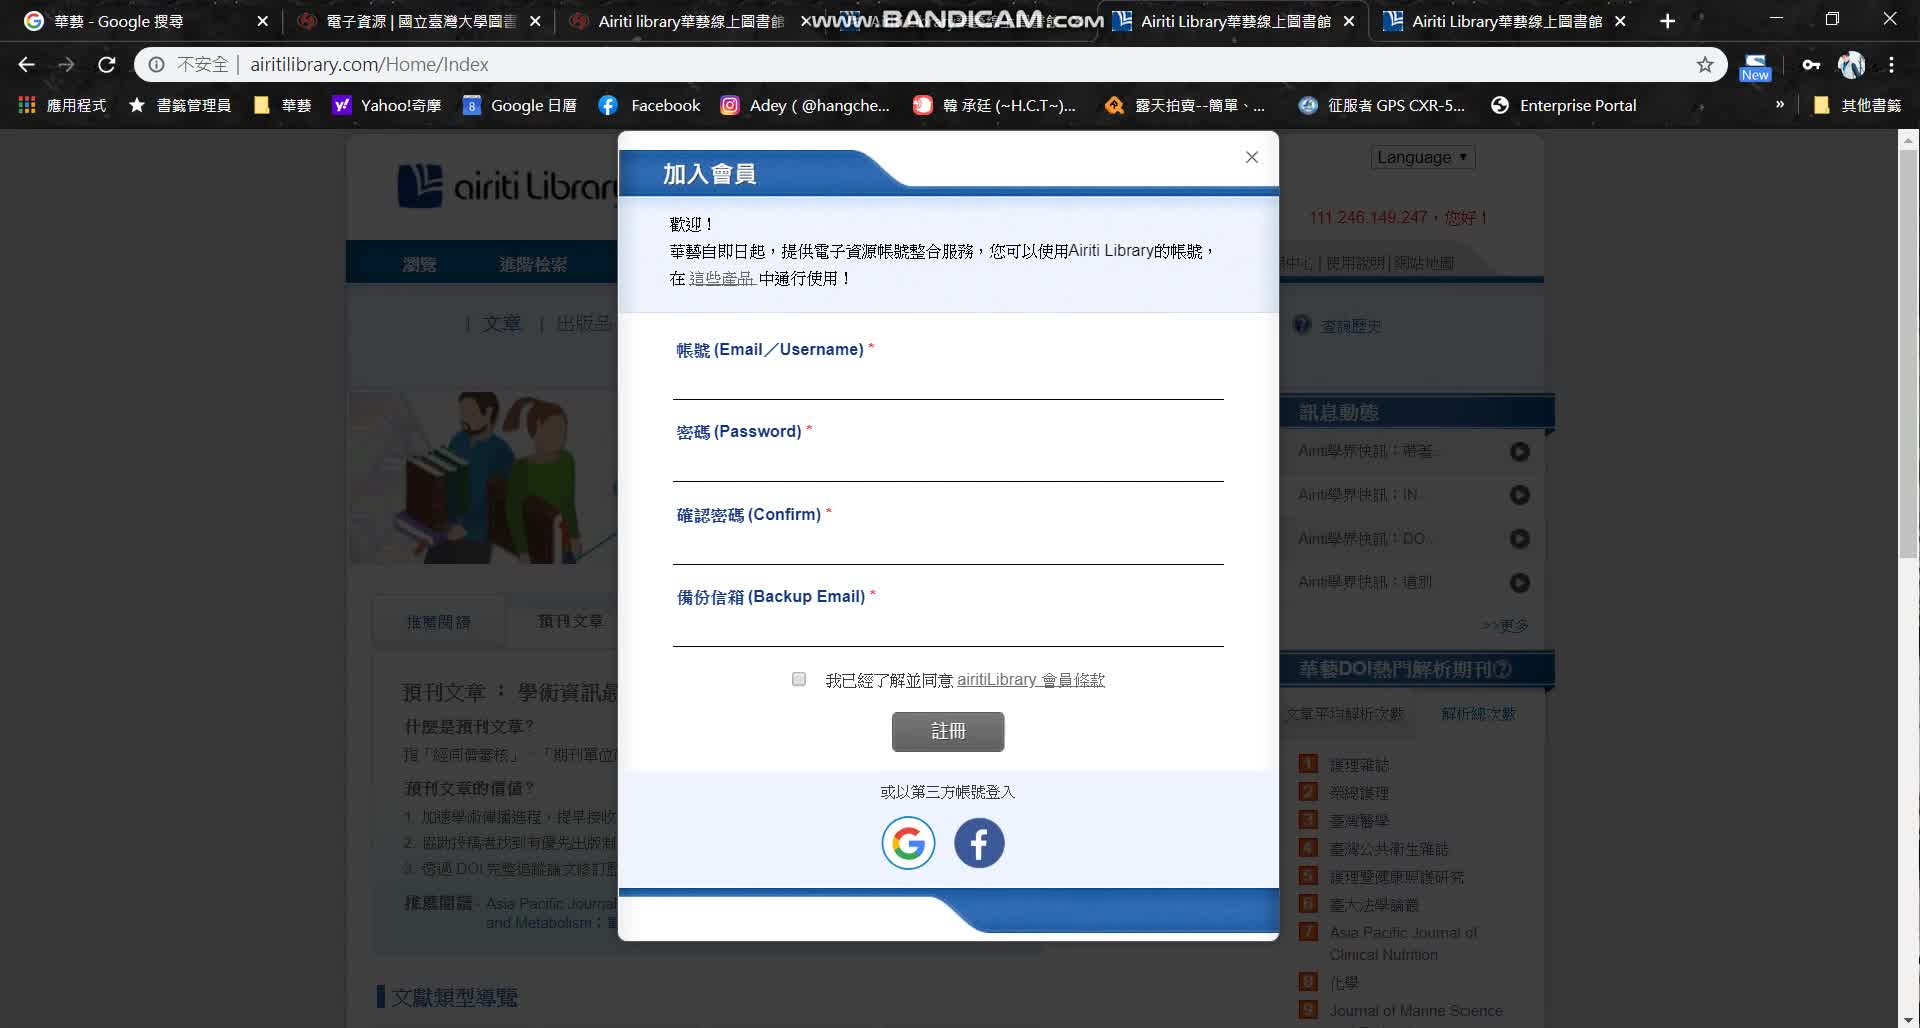
Task: Go back with the browser back arrow
Action: 27,64
